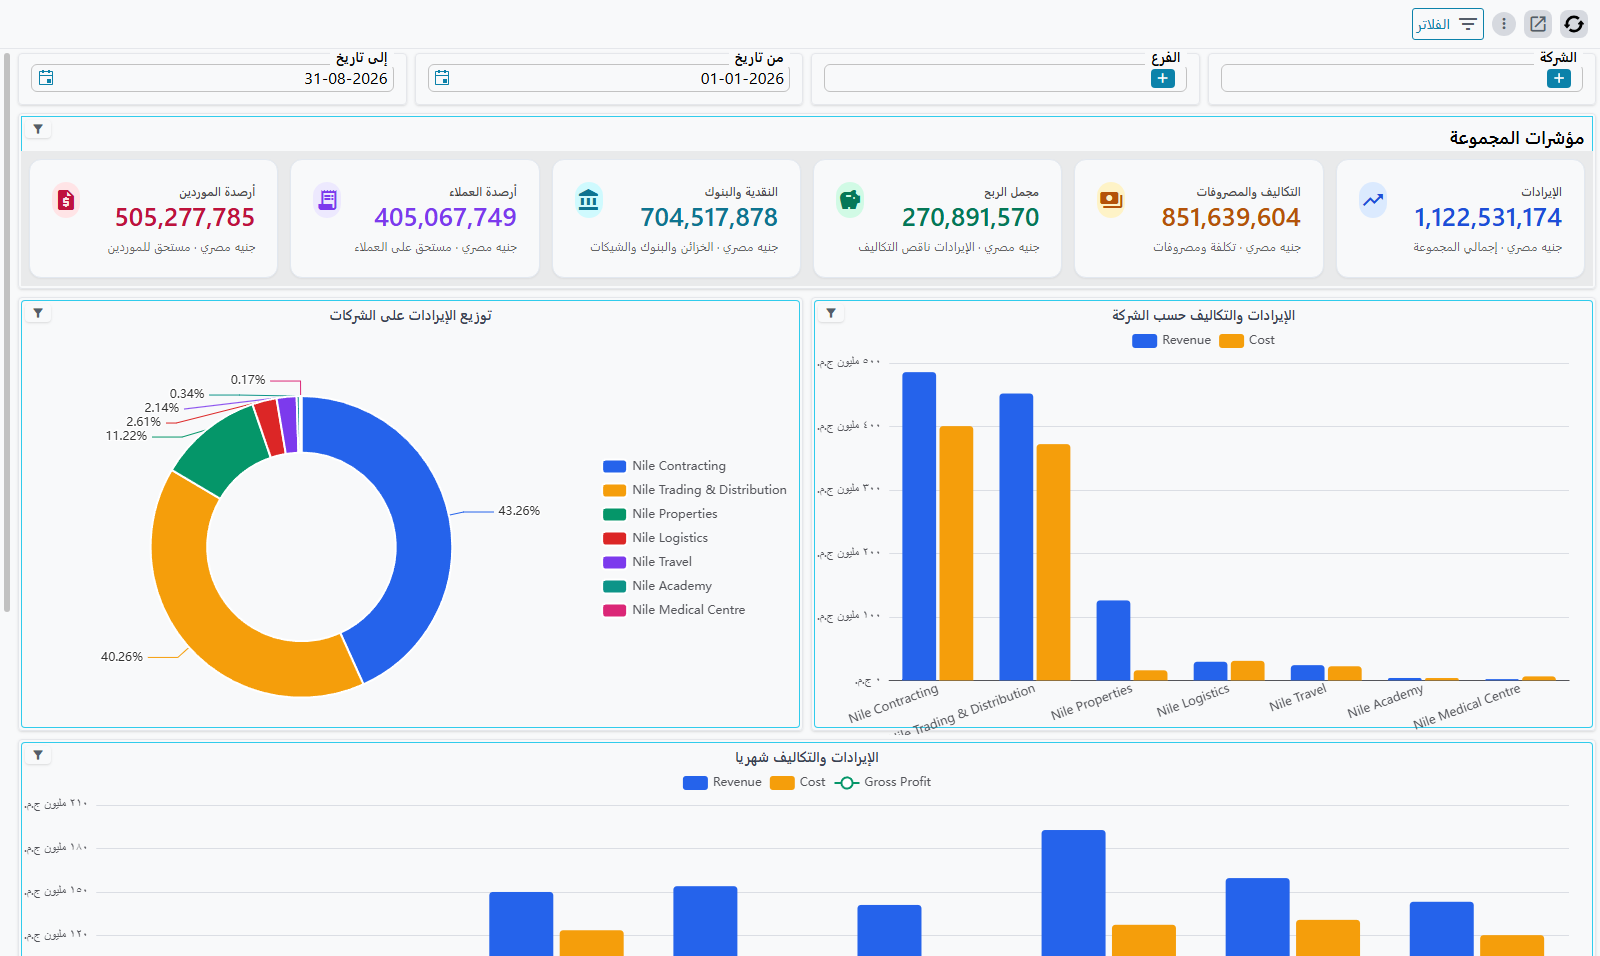Viewport: 1600px width, 956px height.
Task: Click the من تاريخ date field 01-01-2026
Action: tap(609, 78)
